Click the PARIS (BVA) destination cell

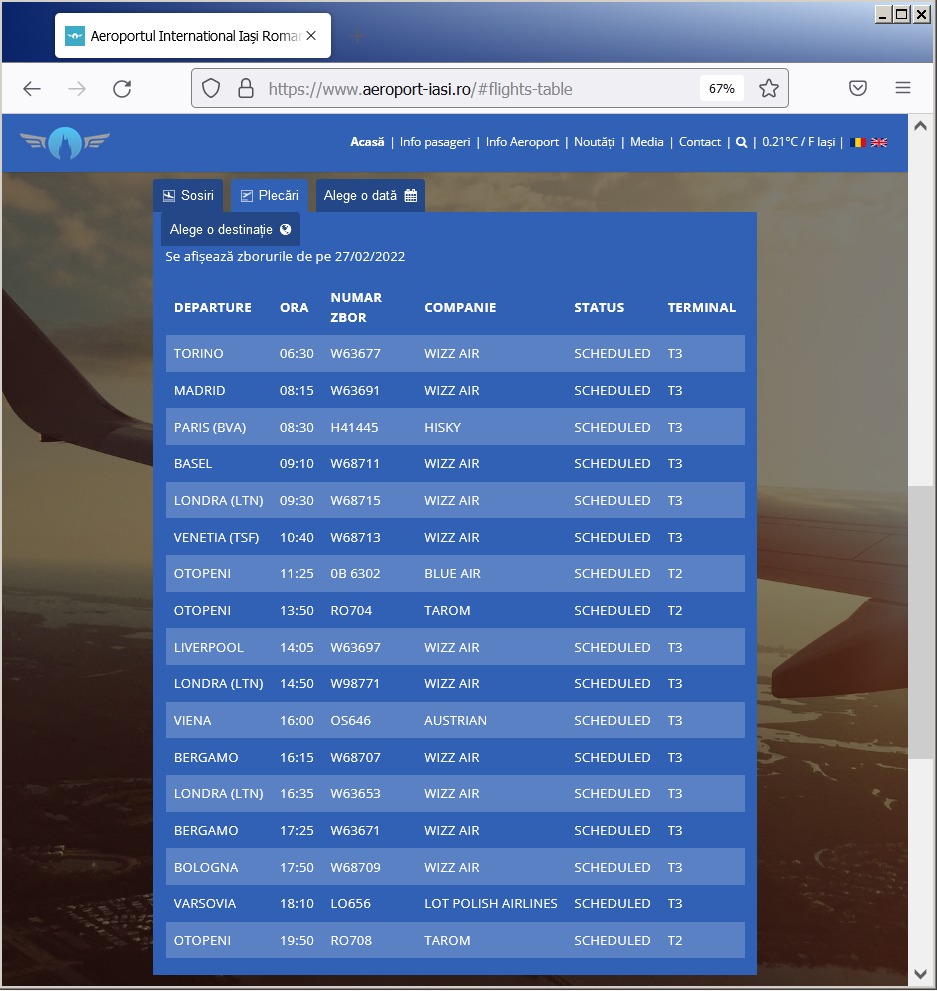click(210, 427)
